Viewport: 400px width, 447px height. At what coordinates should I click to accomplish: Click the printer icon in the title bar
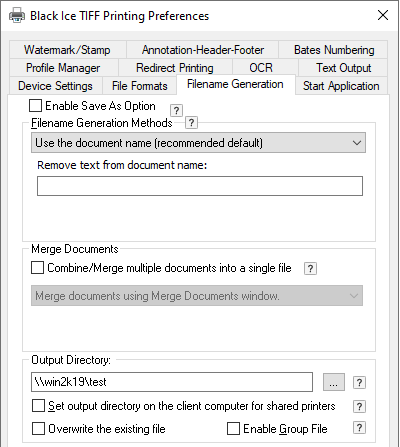[17, 16]
